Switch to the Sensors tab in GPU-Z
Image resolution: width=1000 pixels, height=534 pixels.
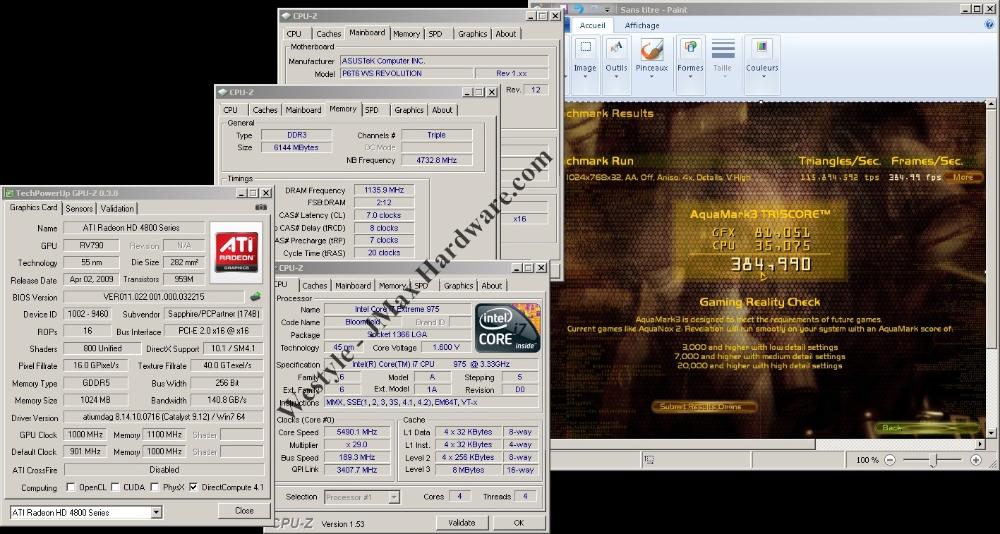pyautogui.click(x=79, y=209)
